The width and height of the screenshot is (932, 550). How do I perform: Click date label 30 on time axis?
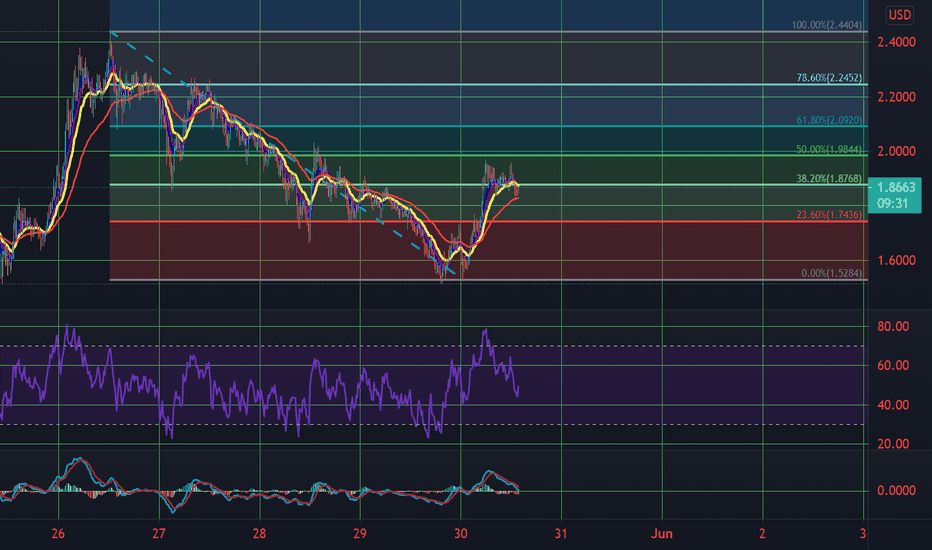(461, 533)
